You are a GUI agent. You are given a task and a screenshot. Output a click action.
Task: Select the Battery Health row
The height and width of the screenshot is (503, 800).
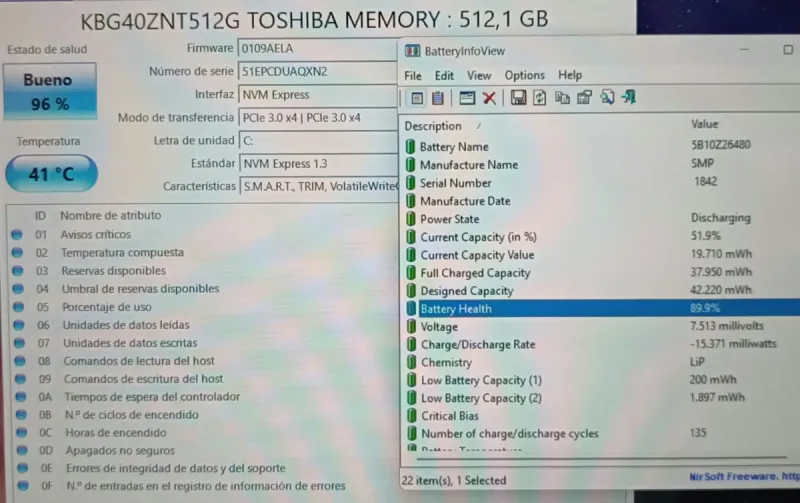click(601, 308)
